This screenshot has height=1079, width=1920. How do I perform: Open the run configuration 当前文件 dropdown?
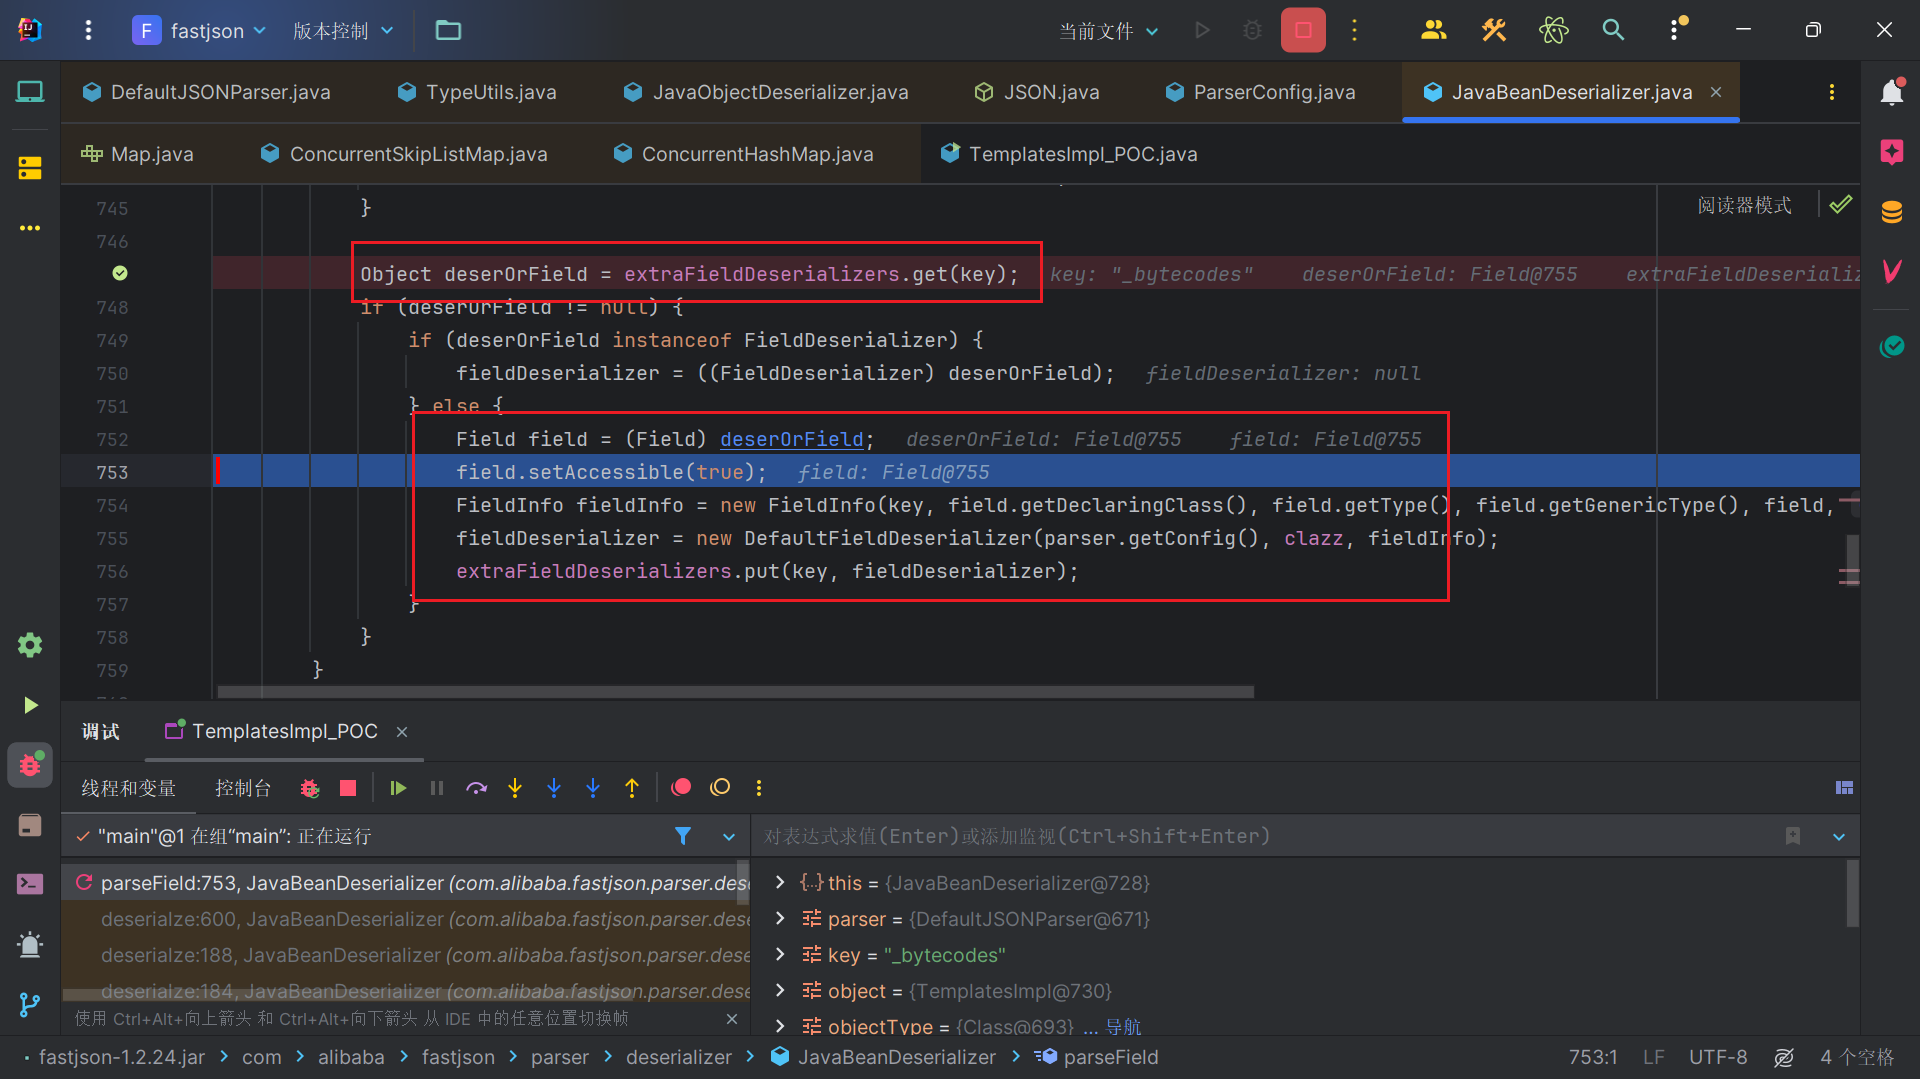1109,31
